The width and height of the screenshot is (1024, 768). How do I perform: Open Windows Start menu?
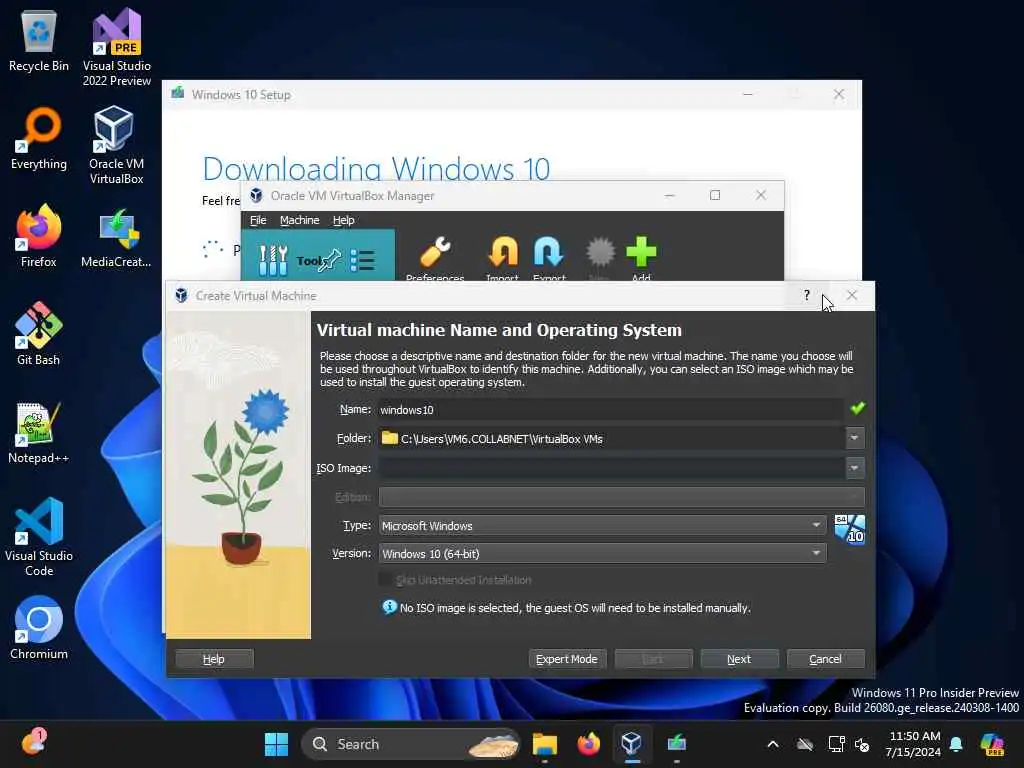click(x=276, y=744)
